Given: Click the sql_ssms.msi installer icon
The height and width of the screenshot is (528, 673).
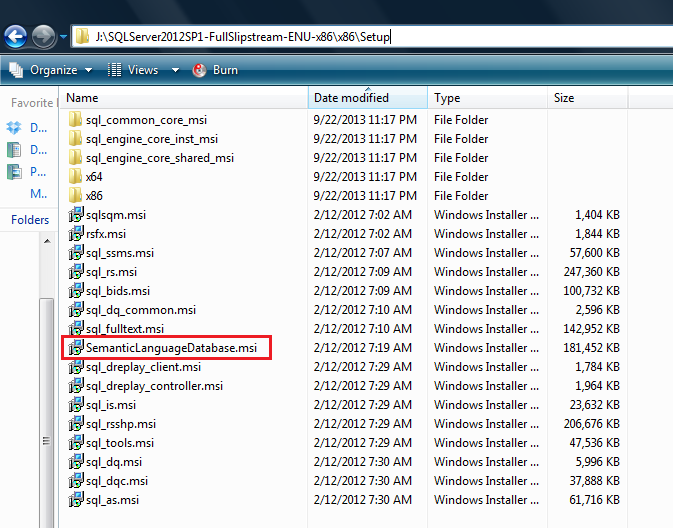Looking at the screenshot, I should point(75,253).
